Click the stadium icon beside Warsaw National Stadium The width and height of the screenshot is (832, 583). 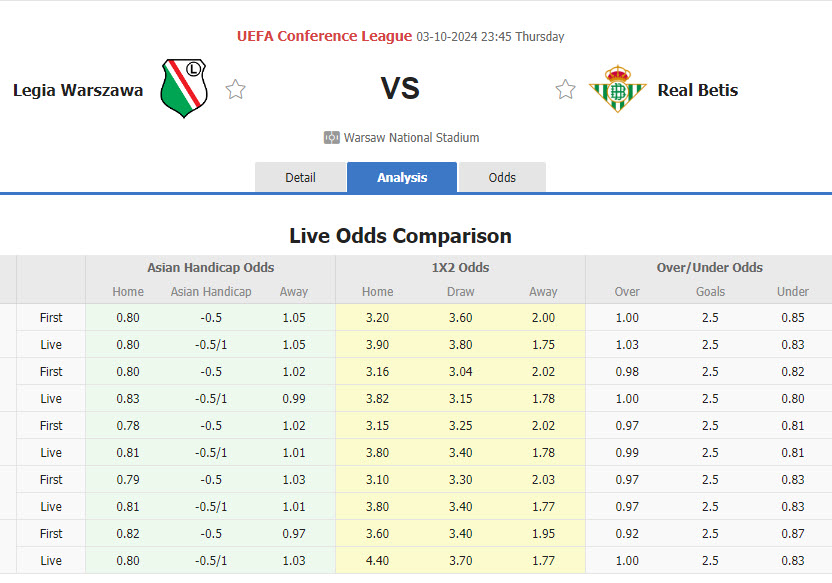click(x=330, y=137)
